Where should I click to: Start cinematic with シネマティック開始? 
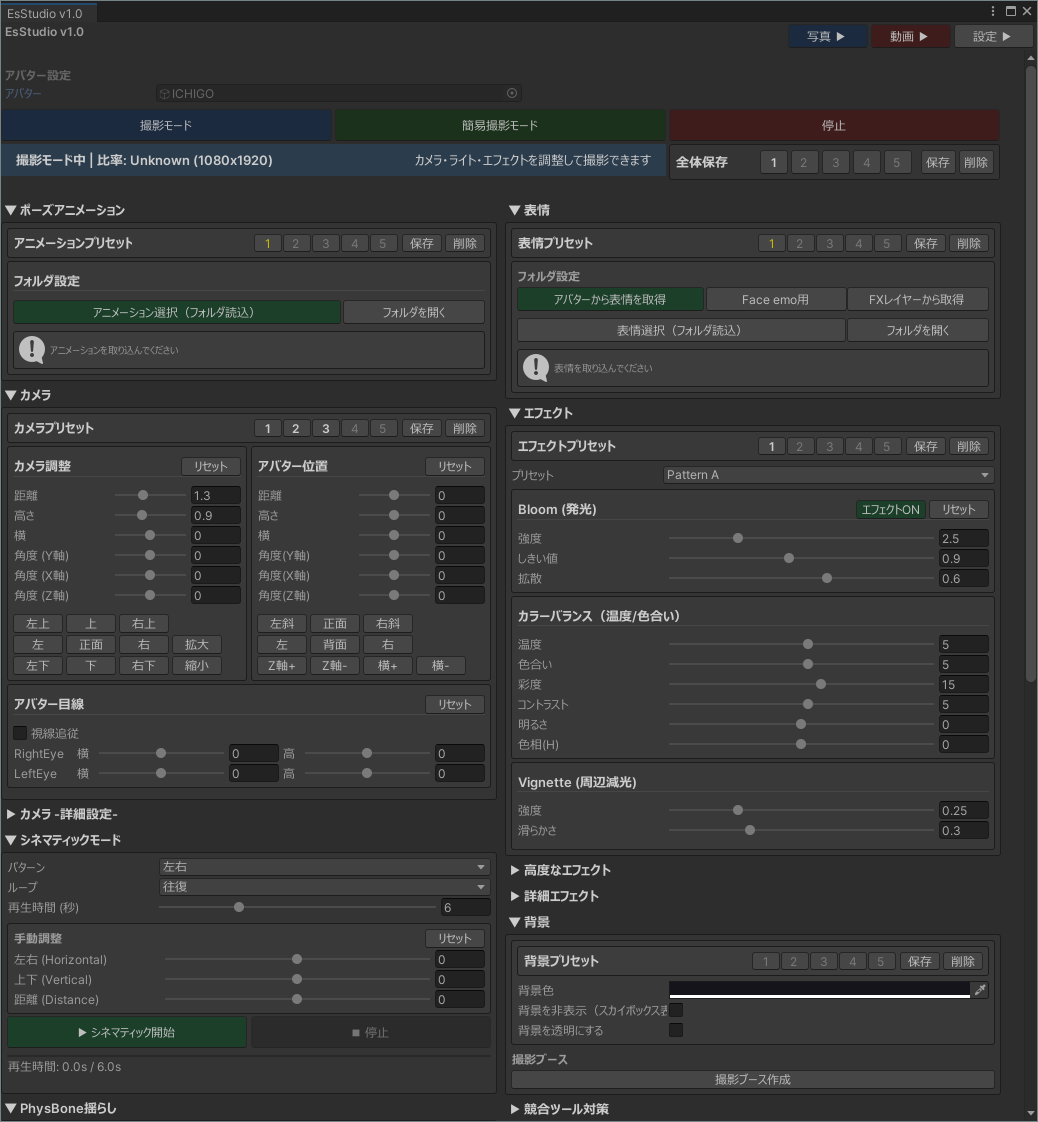tap(127, 1032)
